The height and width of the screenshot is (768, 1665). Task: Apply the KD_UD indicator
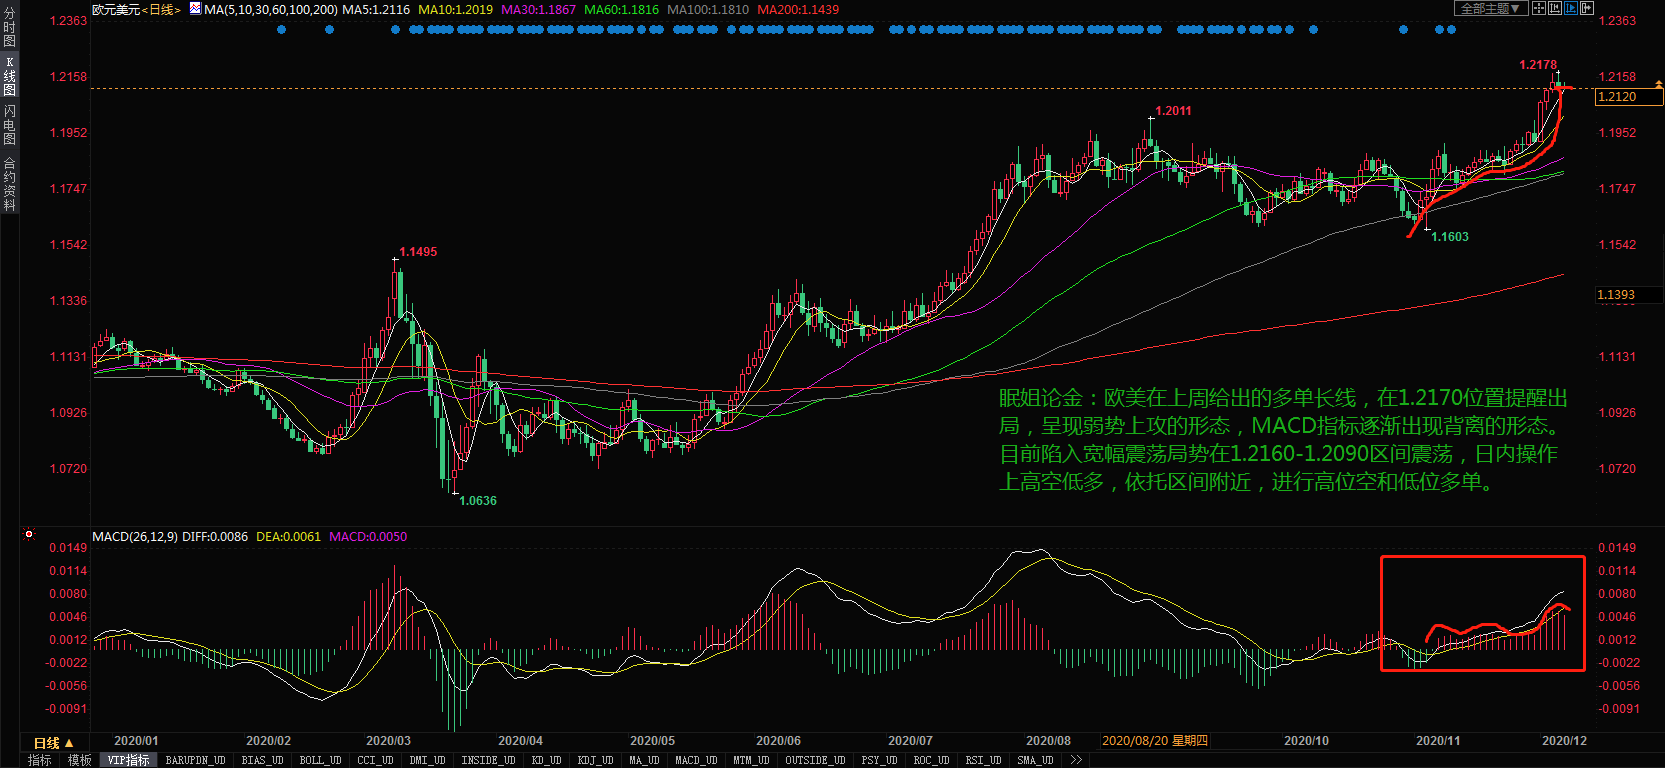(546, 760)
